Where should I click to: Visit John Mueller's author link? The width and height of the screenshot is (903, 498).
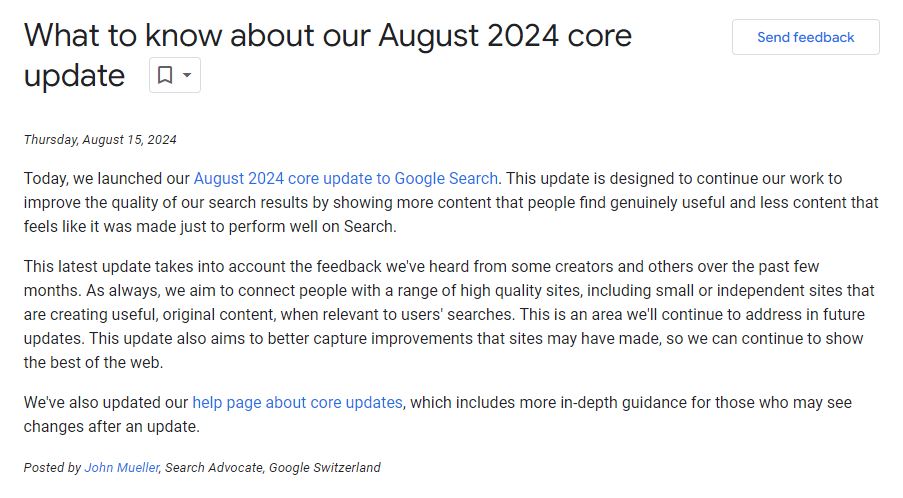[121, 467]
